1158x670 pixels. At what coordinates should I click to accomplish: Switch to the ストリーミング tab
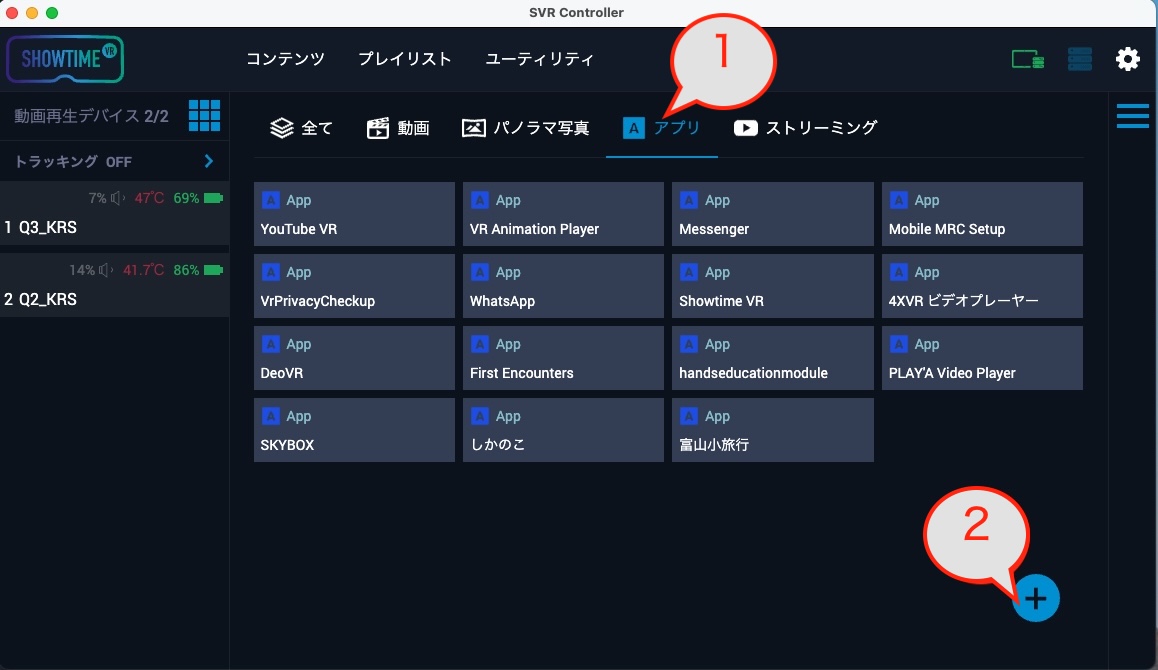point(806,128)
